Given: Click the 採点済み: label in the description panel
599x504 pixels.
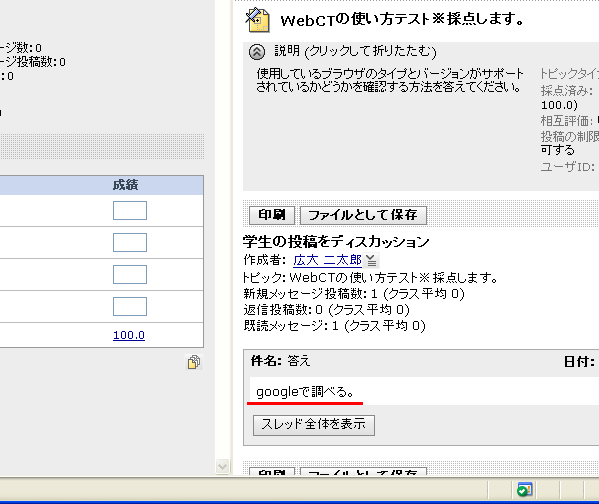Looking at the screenshot, I should tap(567, 91).
